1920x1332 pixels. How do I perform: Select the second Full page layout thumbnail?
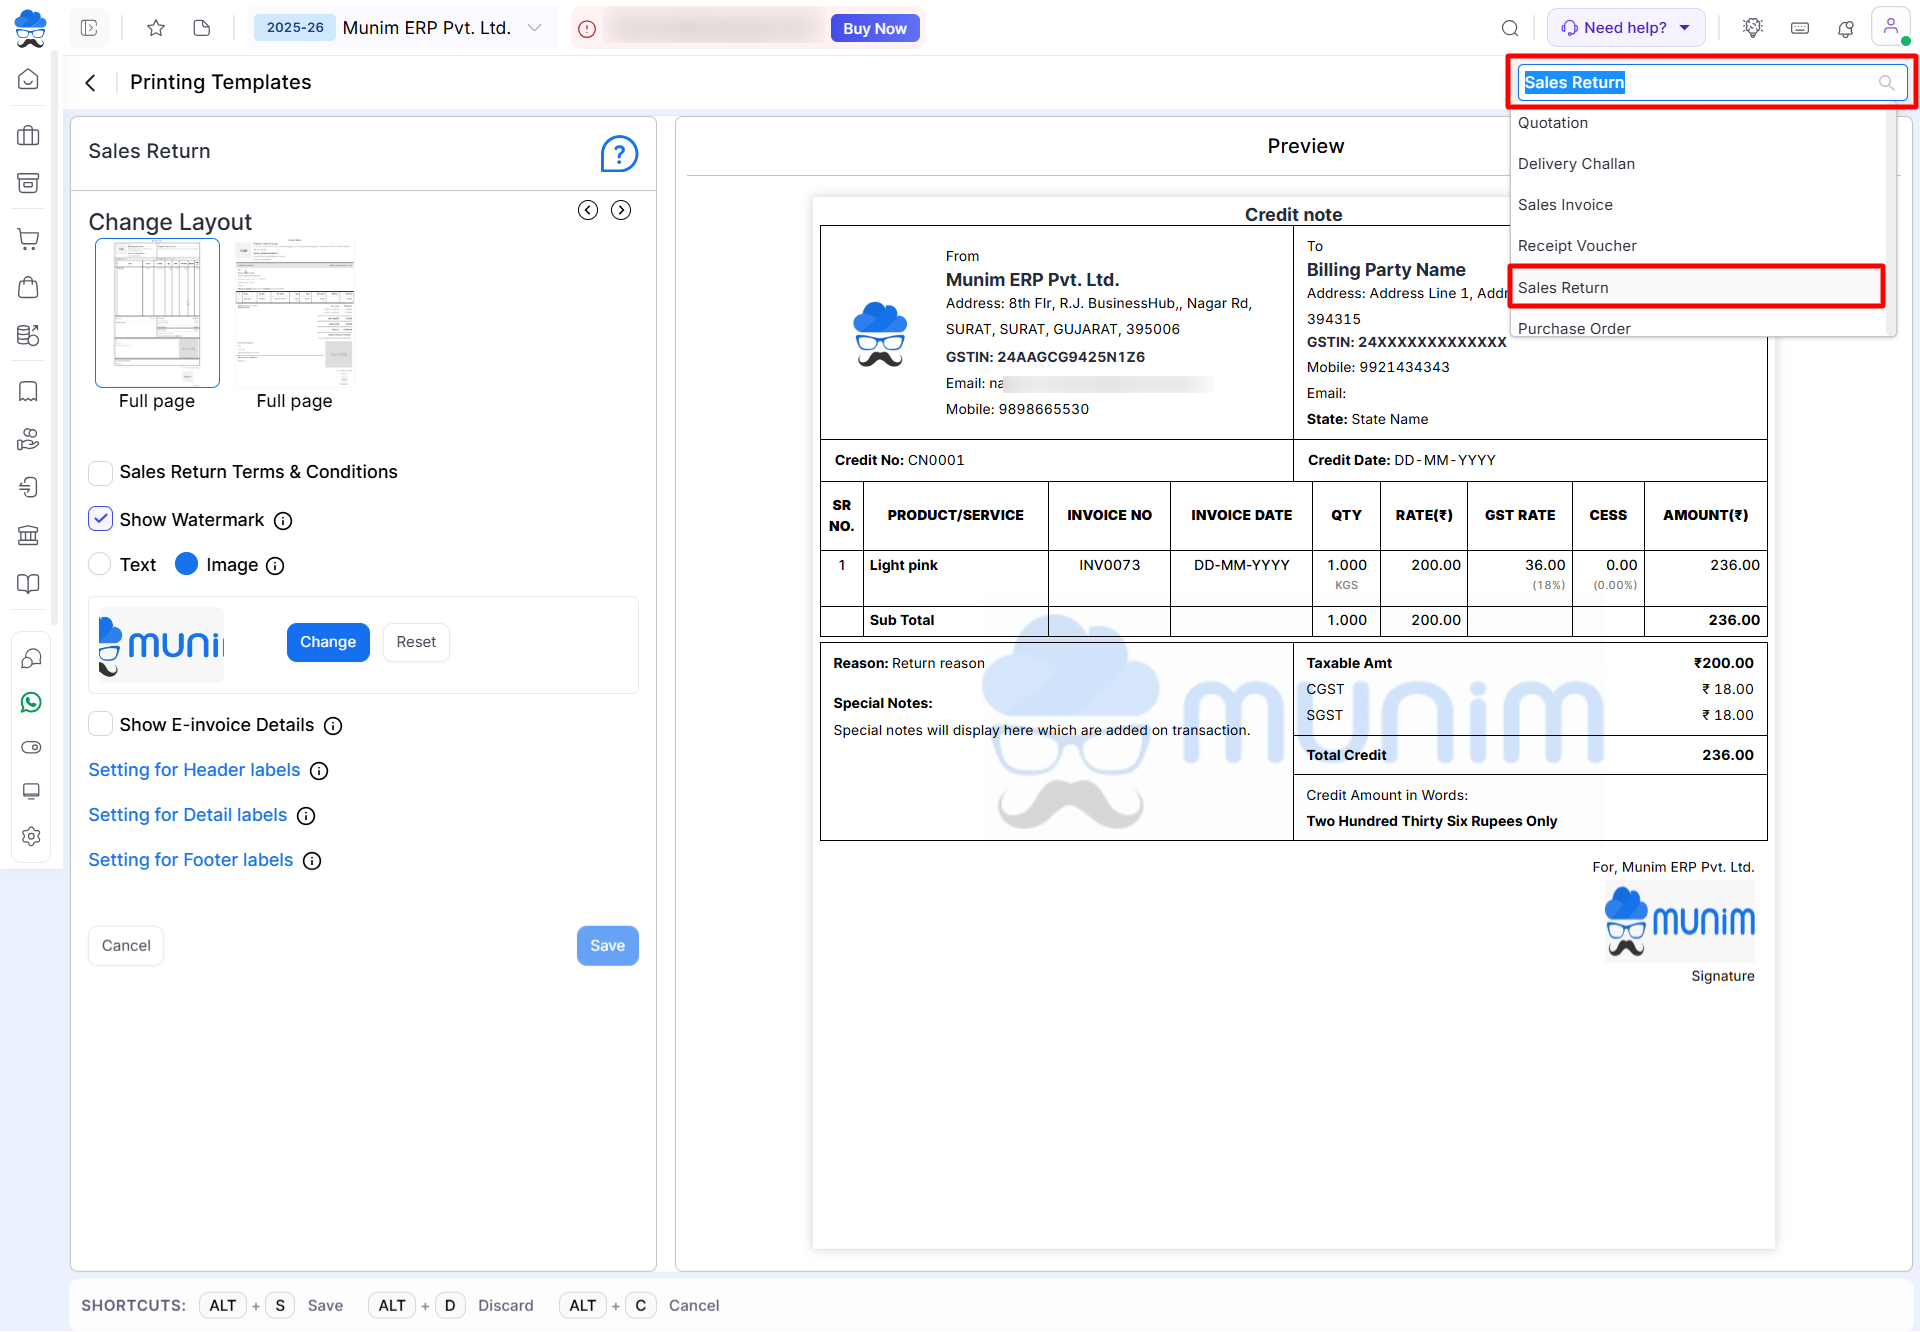click(294, 314)
